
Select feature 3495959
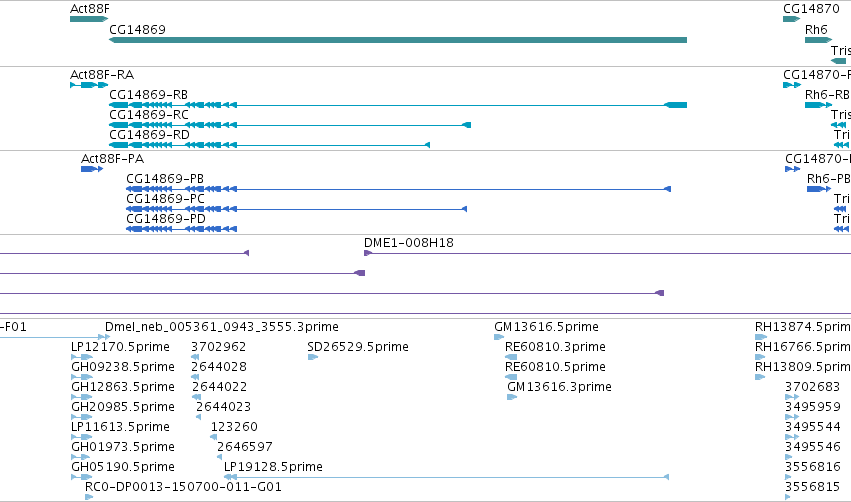(x=812, y=406)
